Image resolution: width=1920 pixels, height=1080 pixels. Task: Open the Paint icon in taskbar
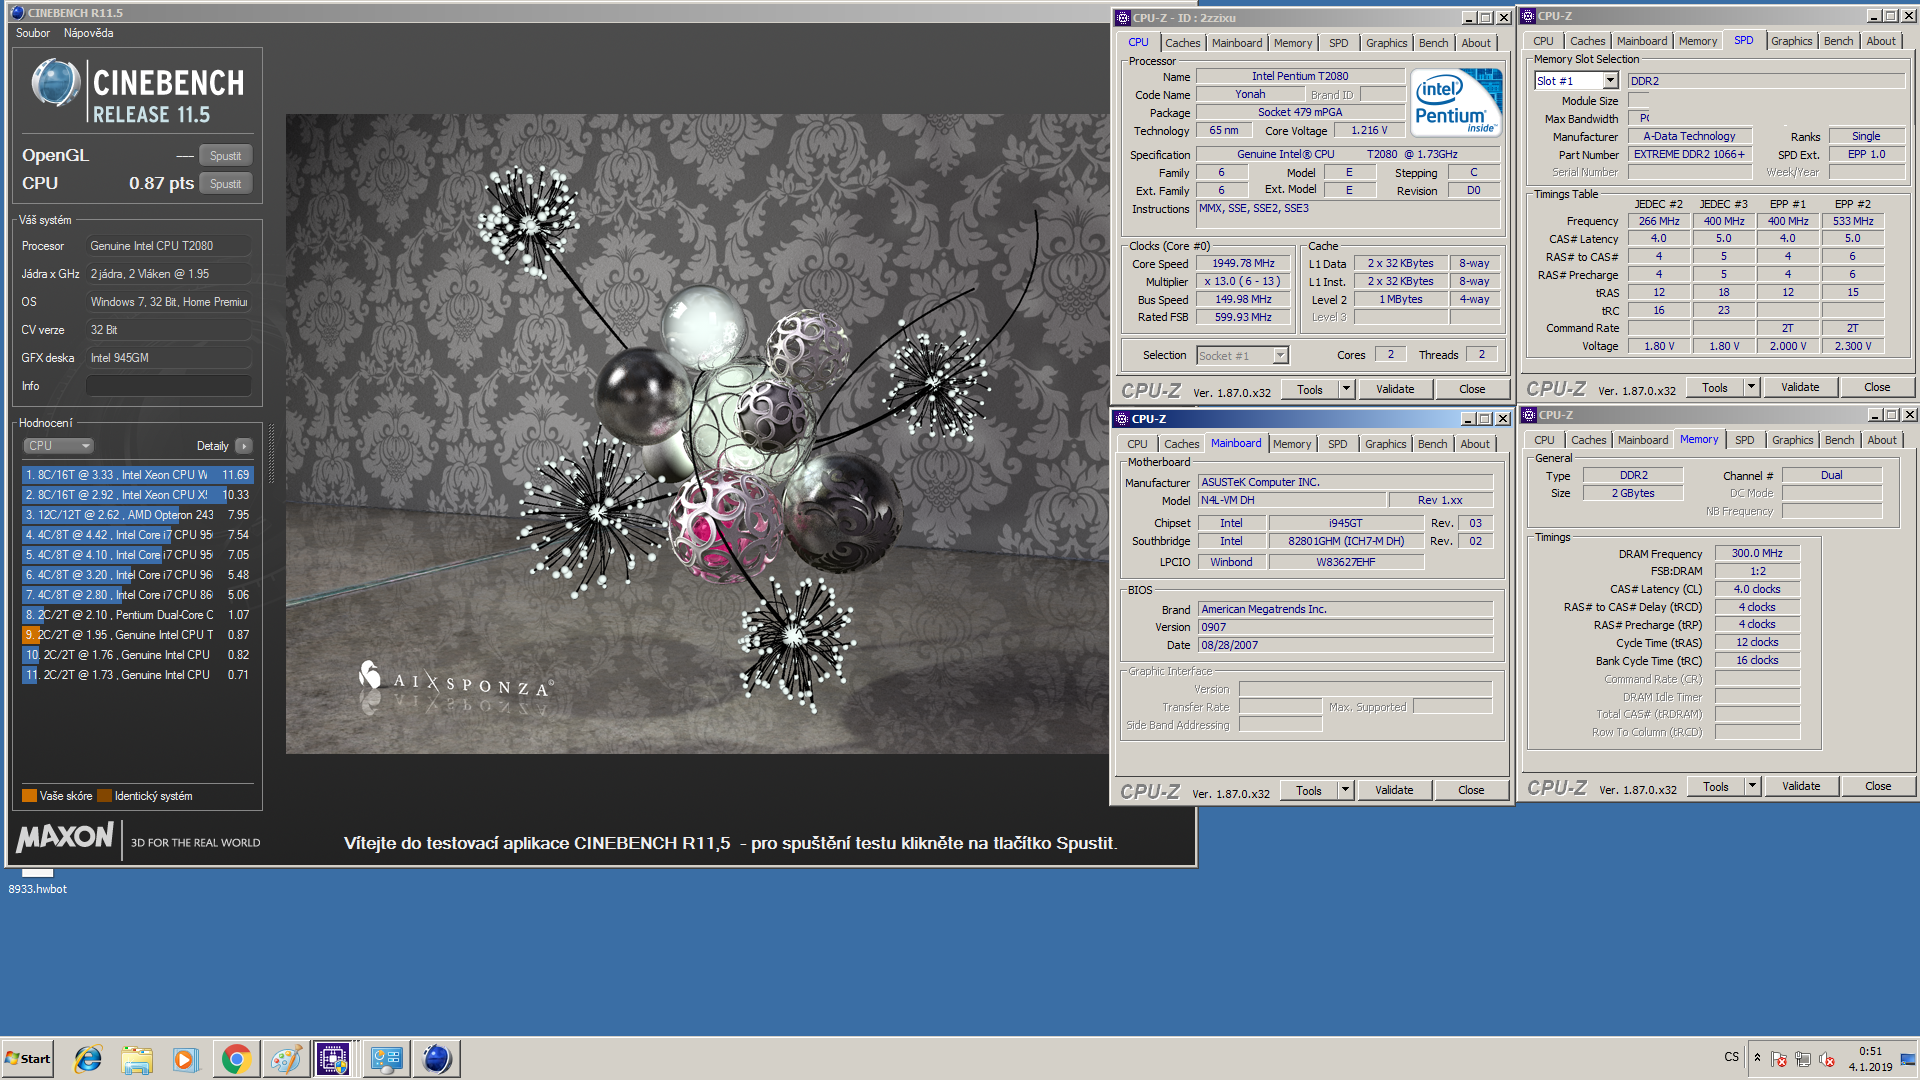pyautogui.click(x=285, y=1059)
